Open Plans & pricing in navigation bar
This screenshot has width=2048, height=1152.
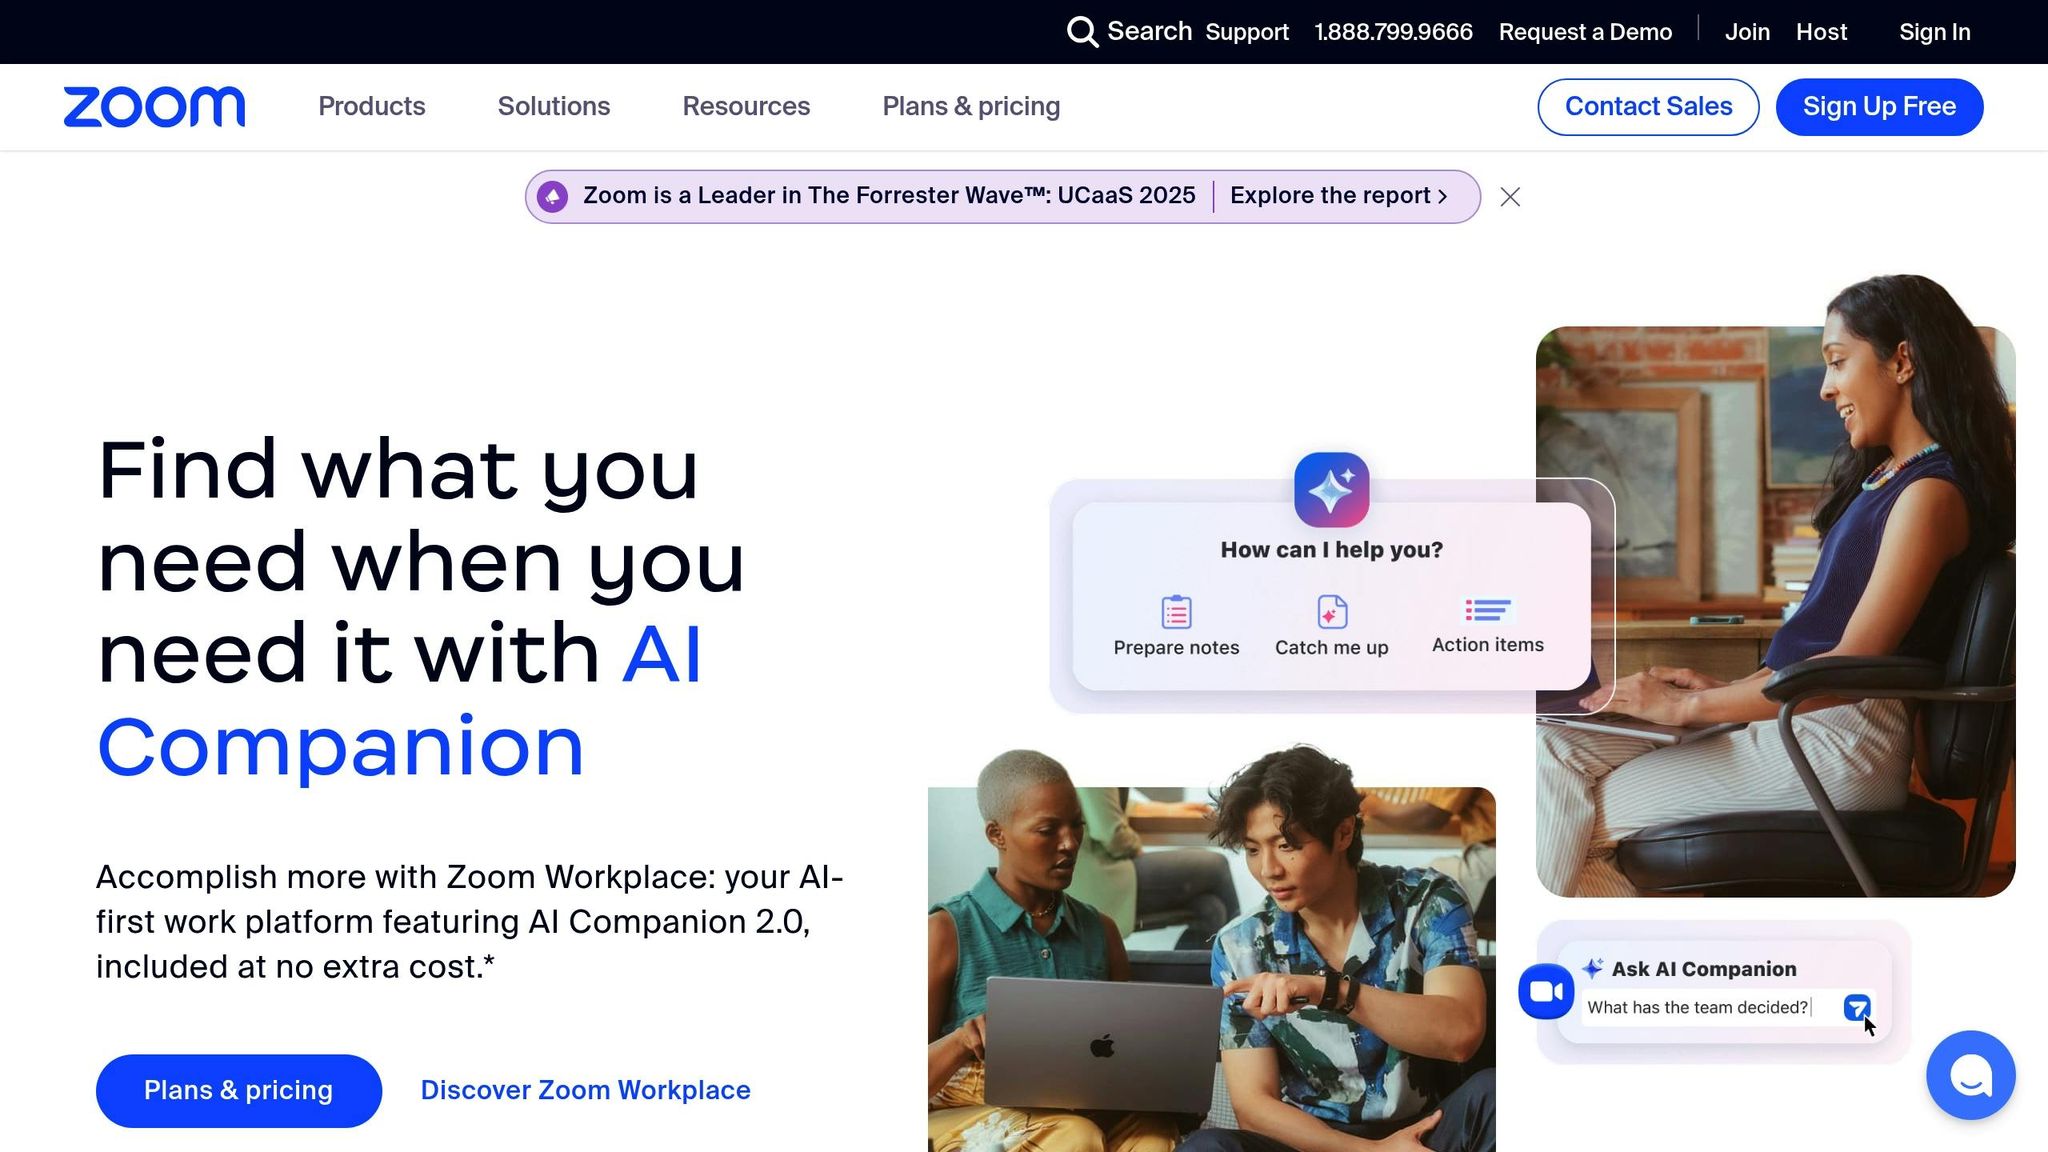[971, 106]
